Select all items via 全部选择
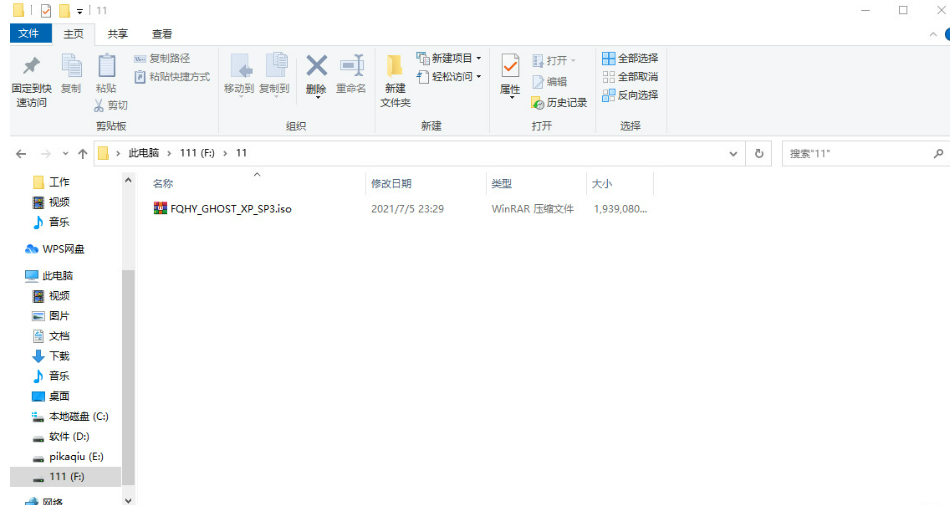The height and width of the screenshot is (505, 950). tap(630, 59)
